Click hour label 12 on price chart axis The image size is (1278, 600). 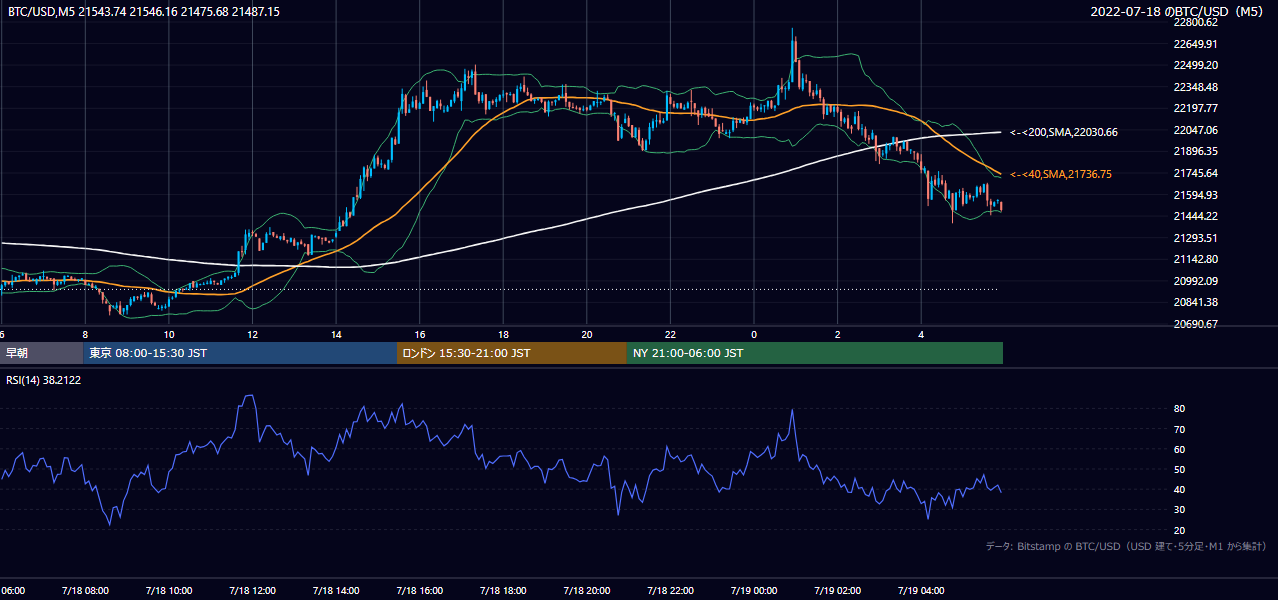click(x=253, y=334)
